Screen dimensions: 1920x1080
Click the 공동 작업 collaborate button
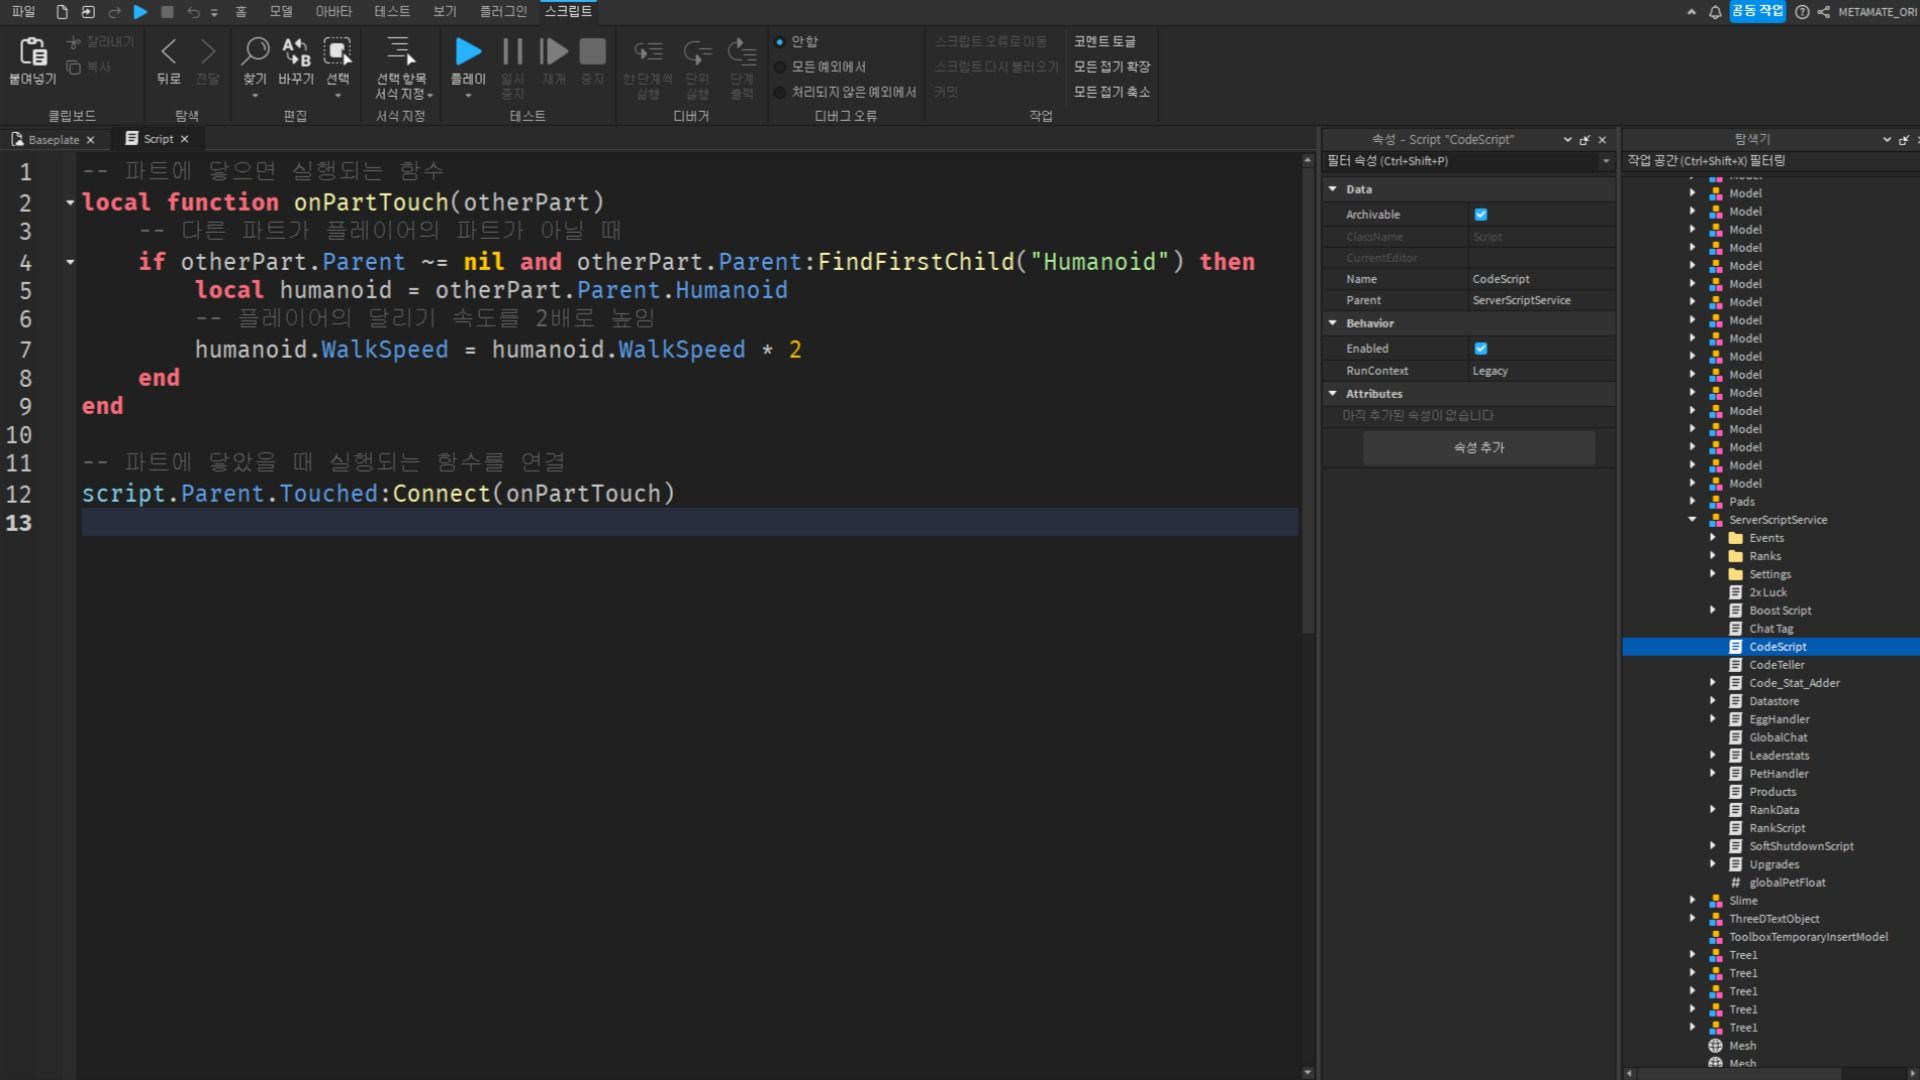(1757, 11)
